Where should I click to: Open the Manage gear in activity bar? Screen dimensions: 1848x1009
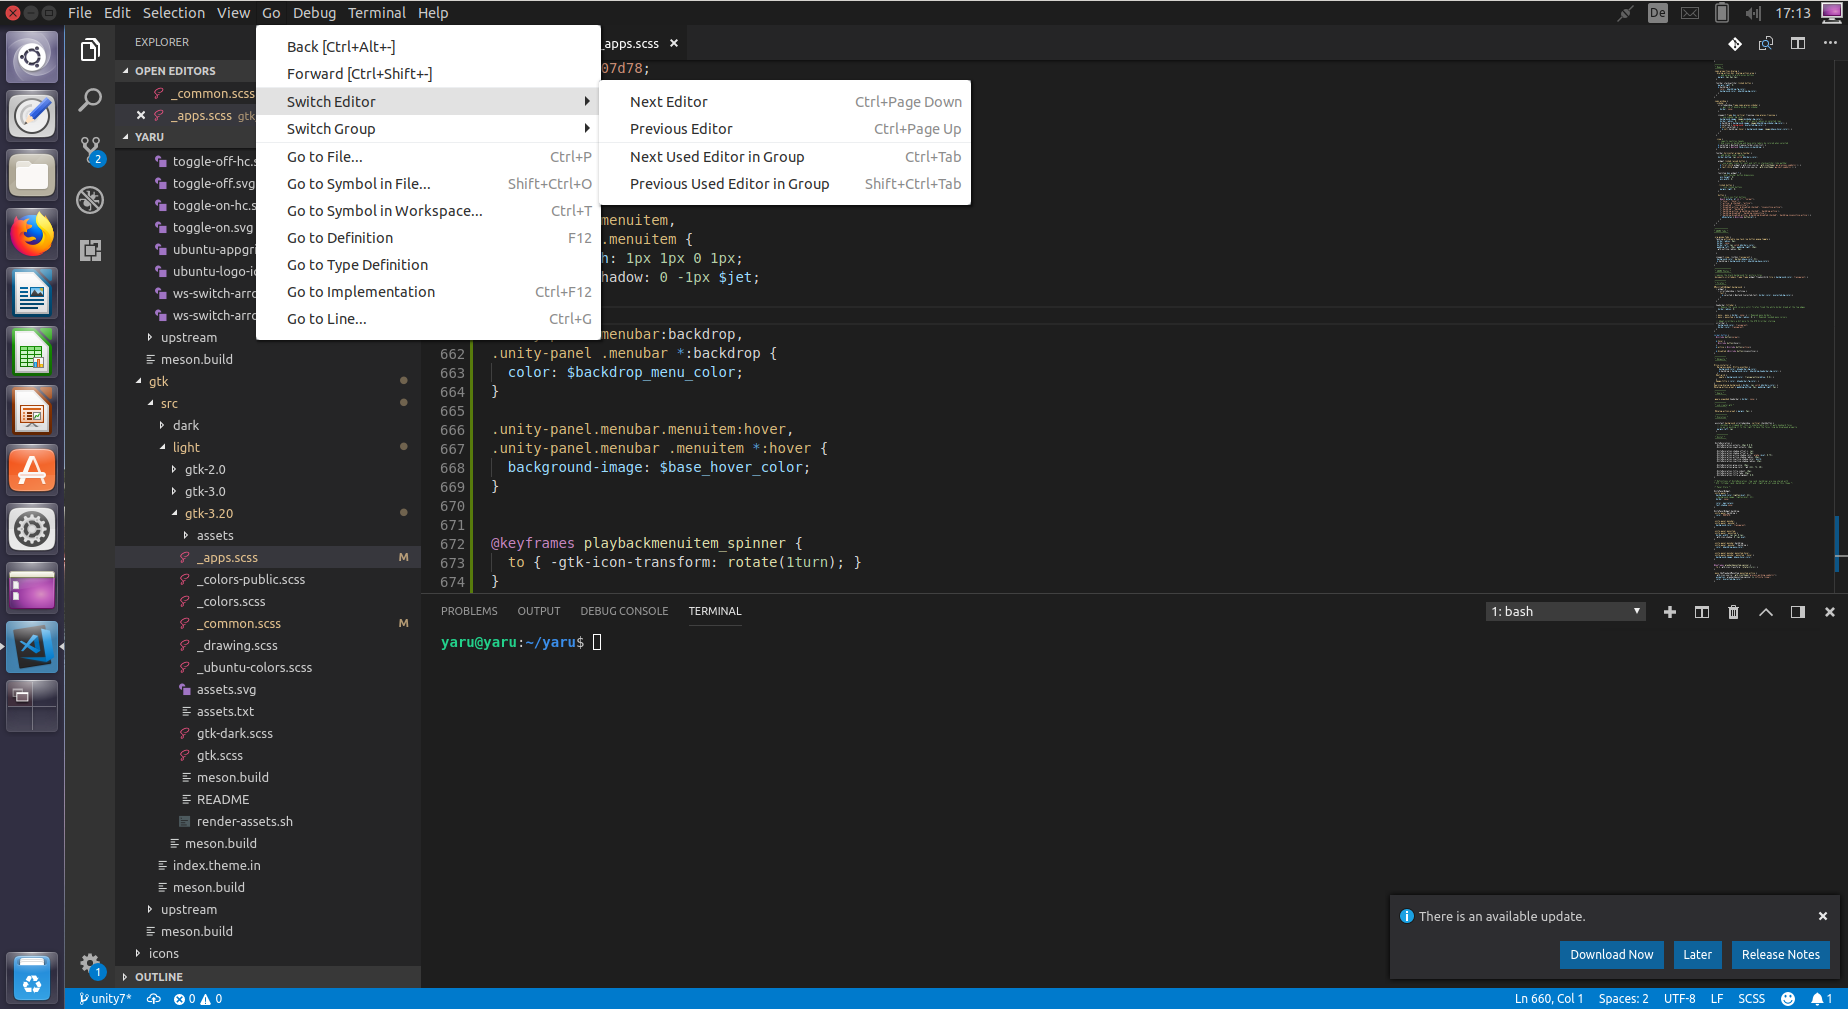tap(90, 964)
